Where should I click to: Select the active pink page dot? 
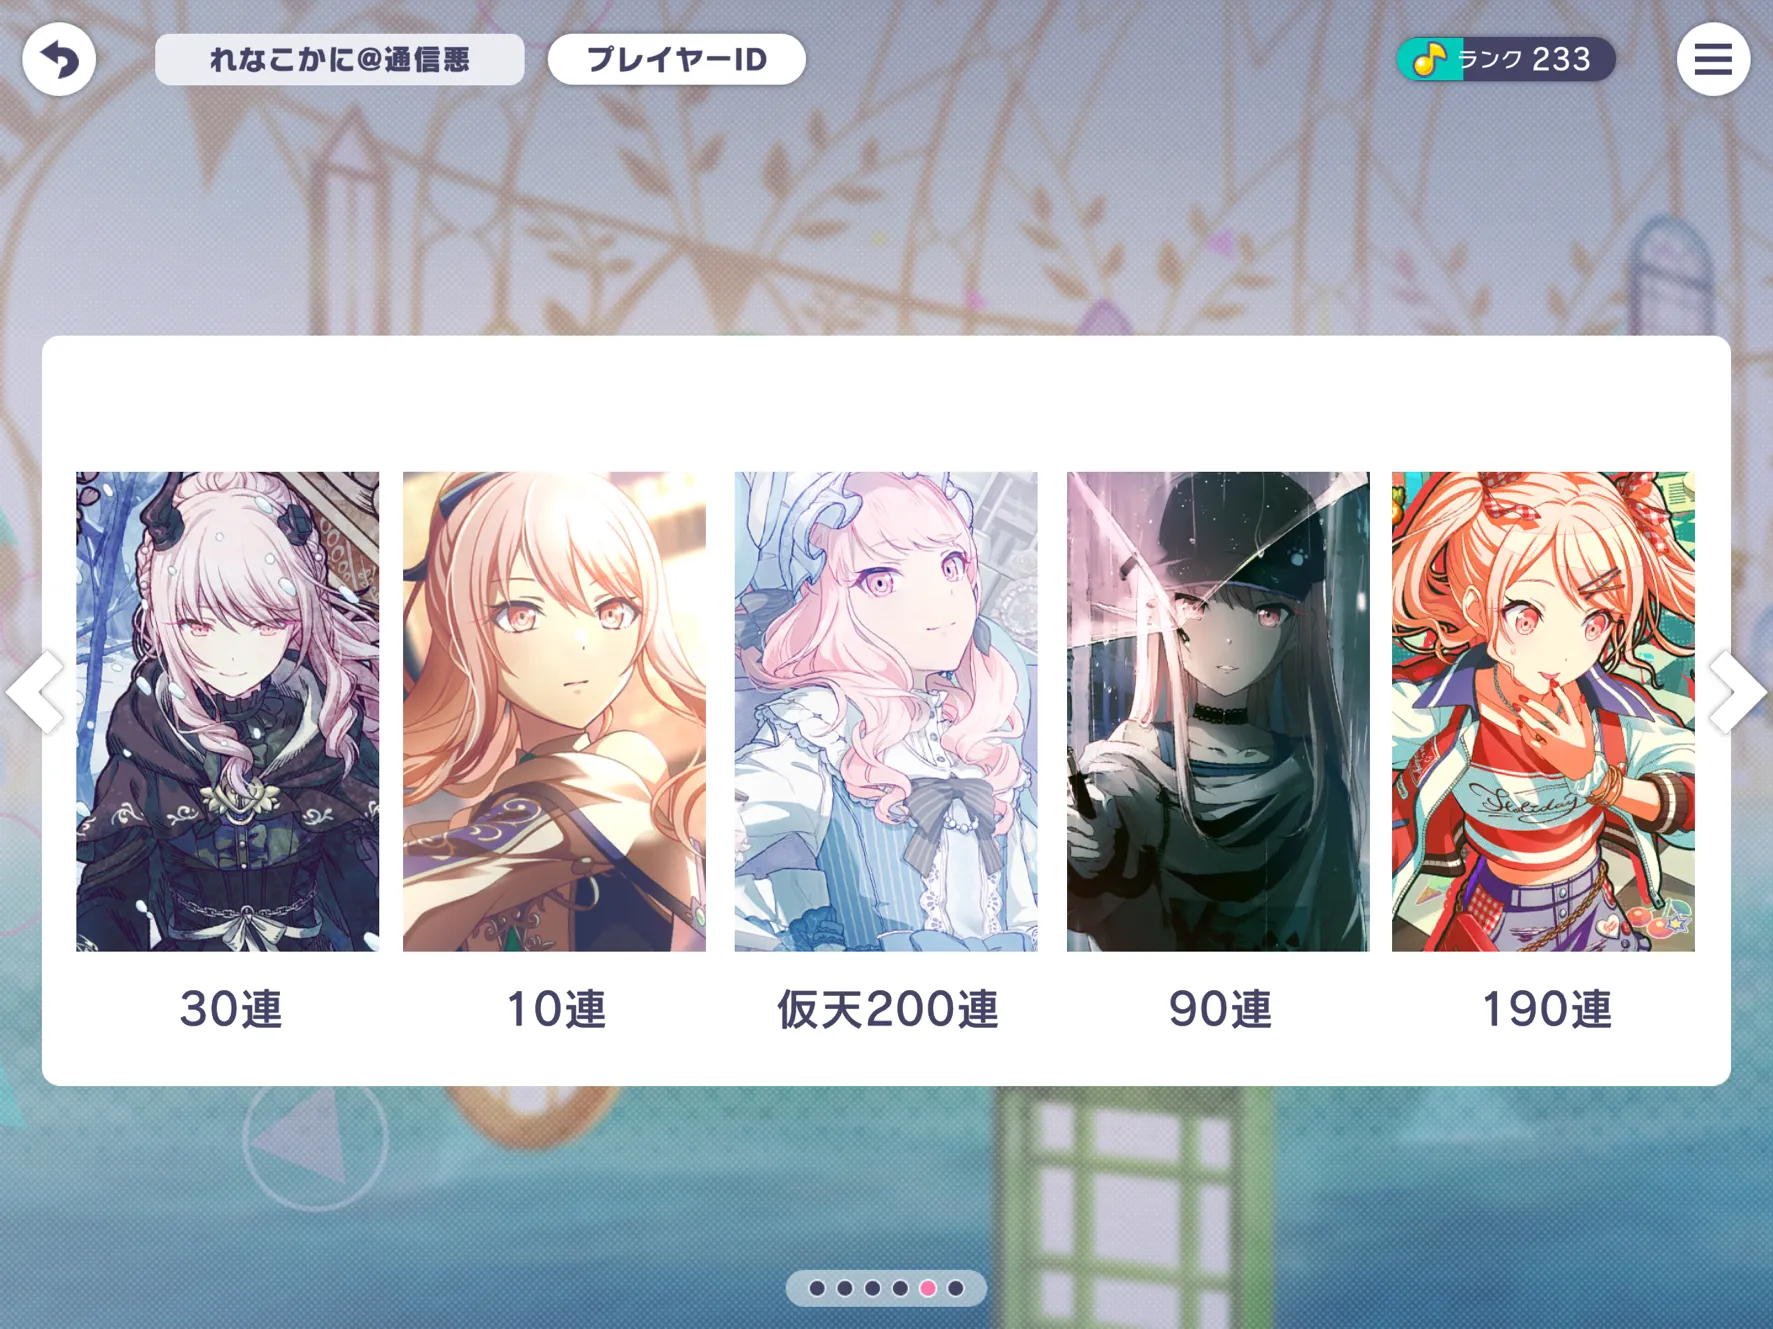(x=928, y=1288)
